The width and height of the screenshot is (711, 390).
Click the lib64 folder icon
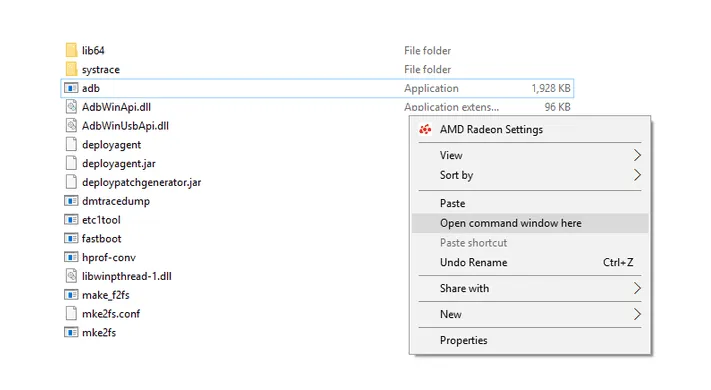[x=71, y=50]
